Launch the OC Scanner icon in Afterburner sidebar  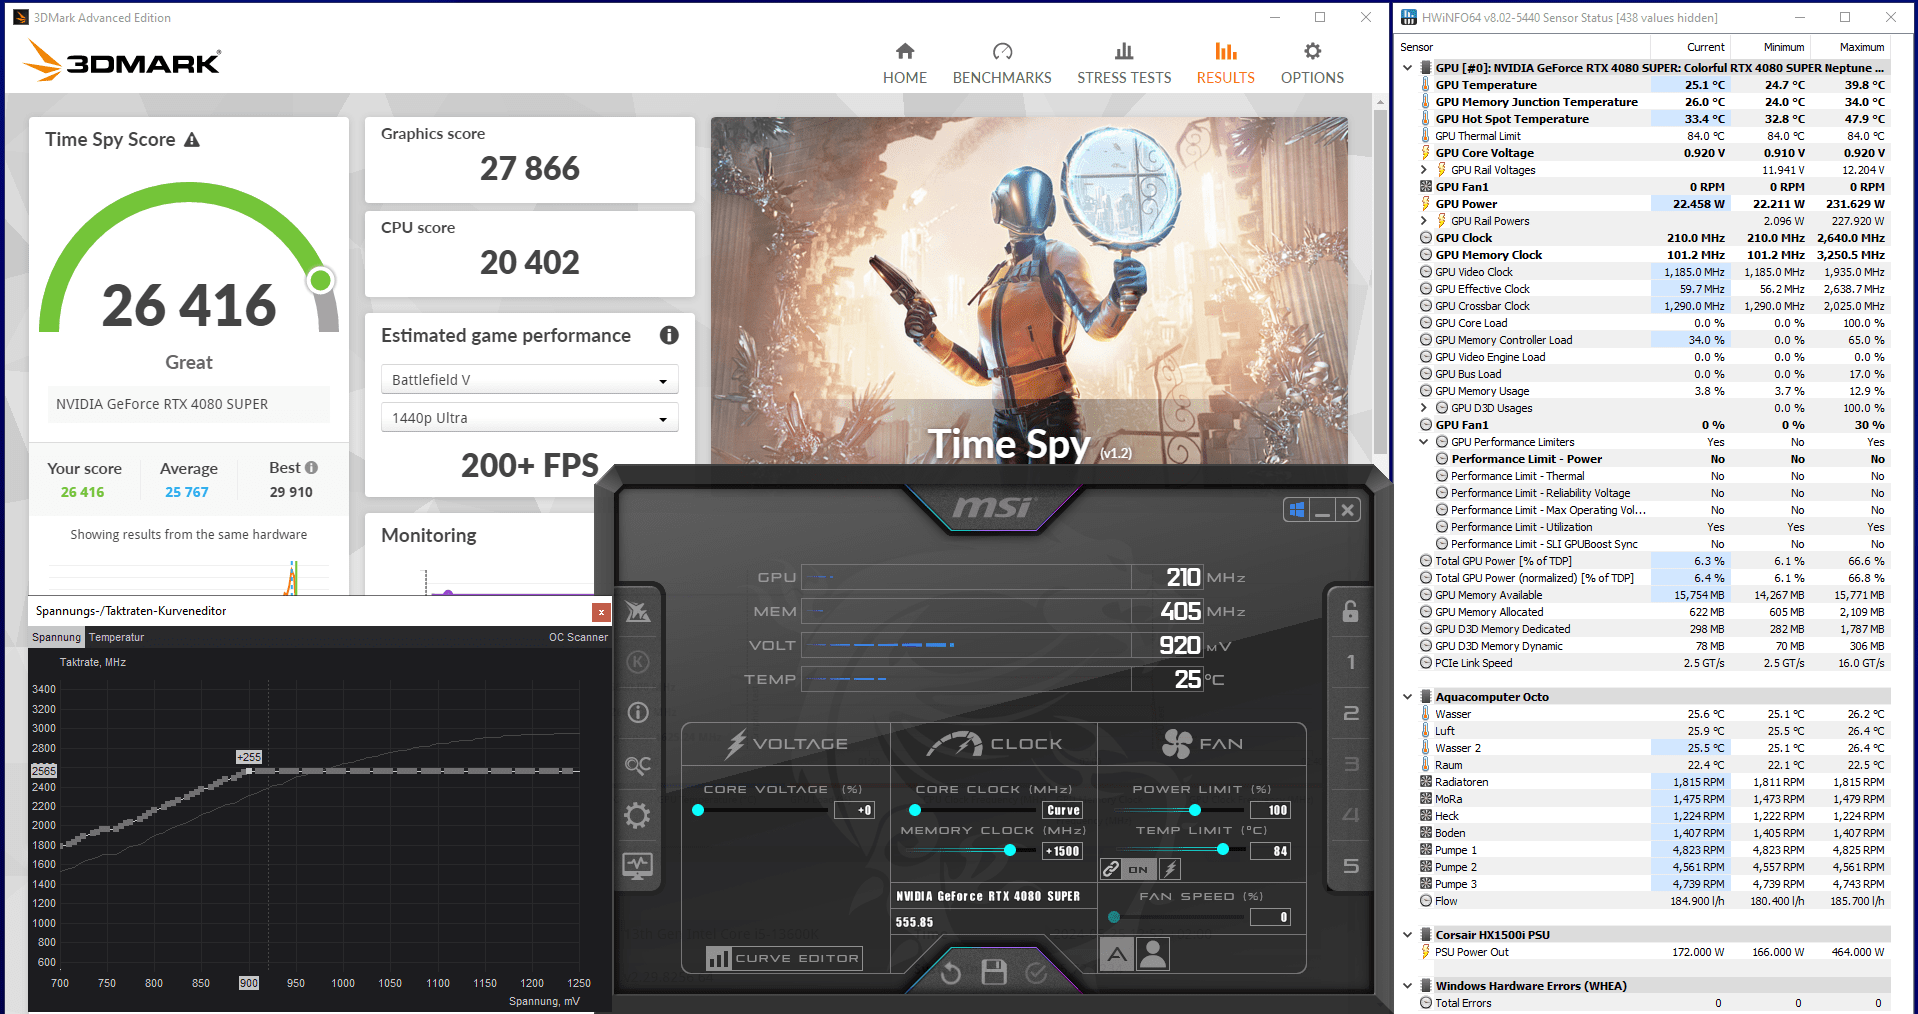tap(638, 765)
